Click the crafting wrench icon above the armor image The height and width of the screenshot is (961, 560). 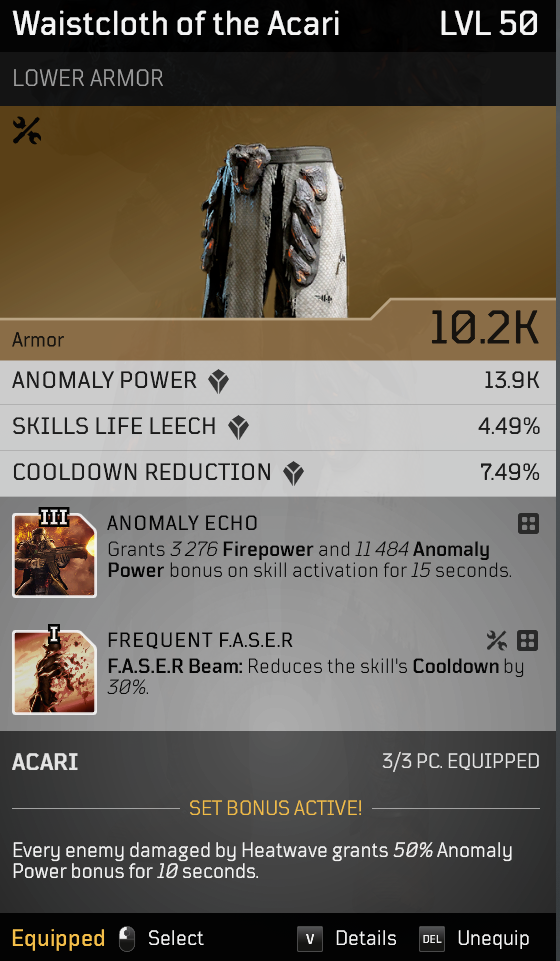[x=26, y=131]
